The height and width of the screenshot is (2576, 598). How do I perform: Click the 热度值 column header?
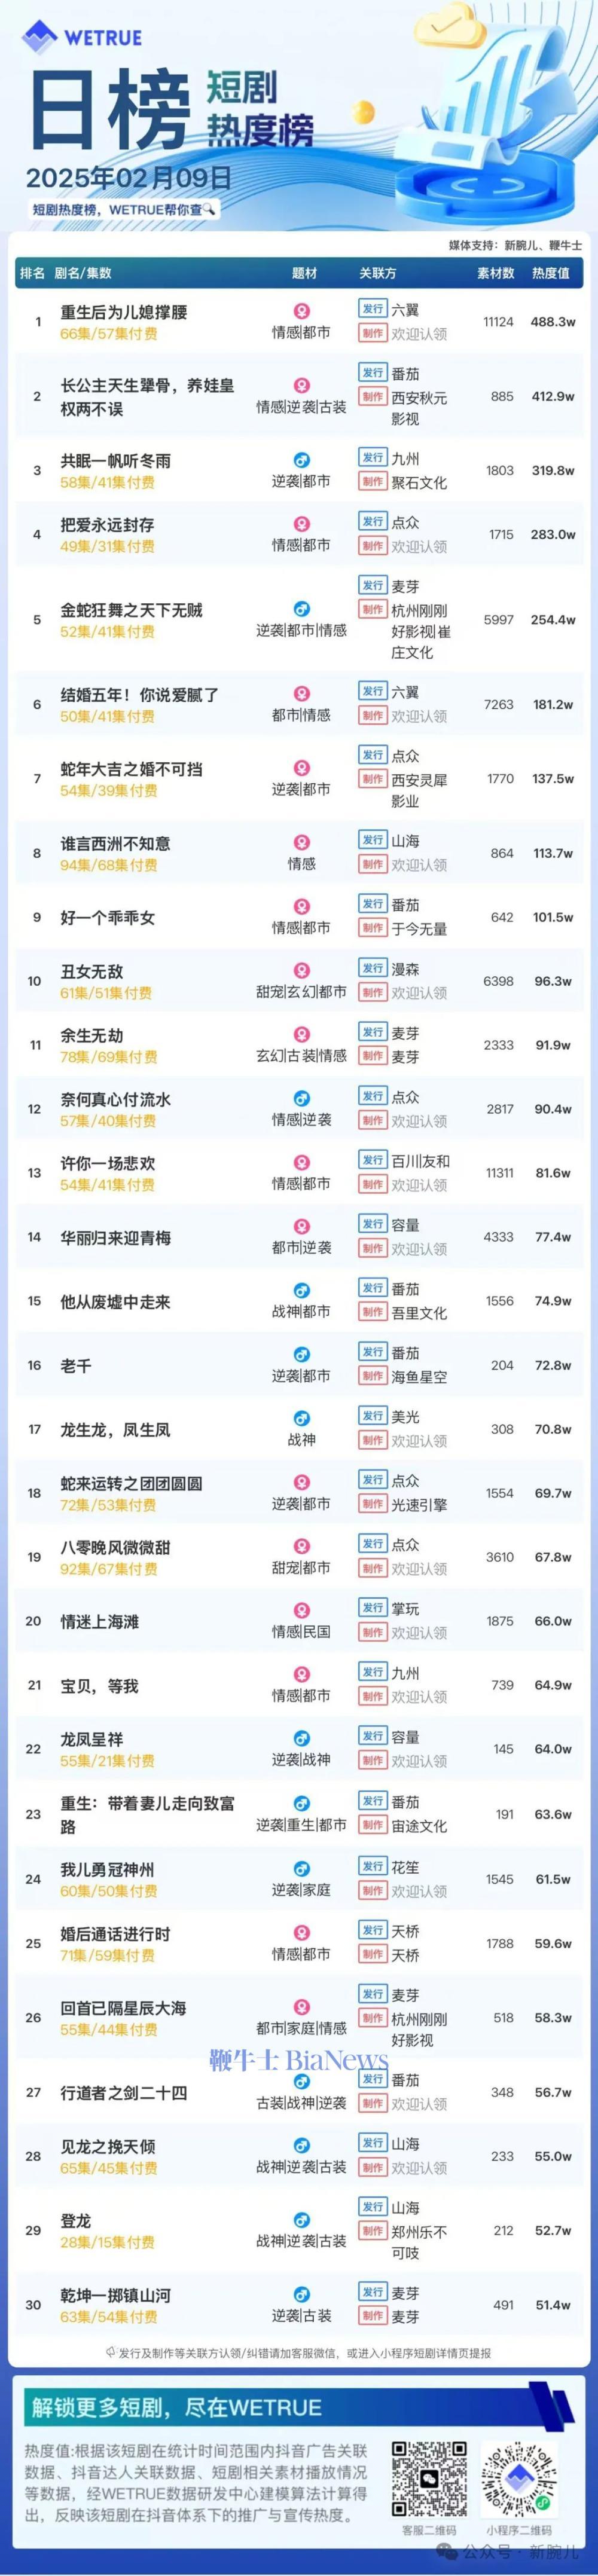point(550,273)
